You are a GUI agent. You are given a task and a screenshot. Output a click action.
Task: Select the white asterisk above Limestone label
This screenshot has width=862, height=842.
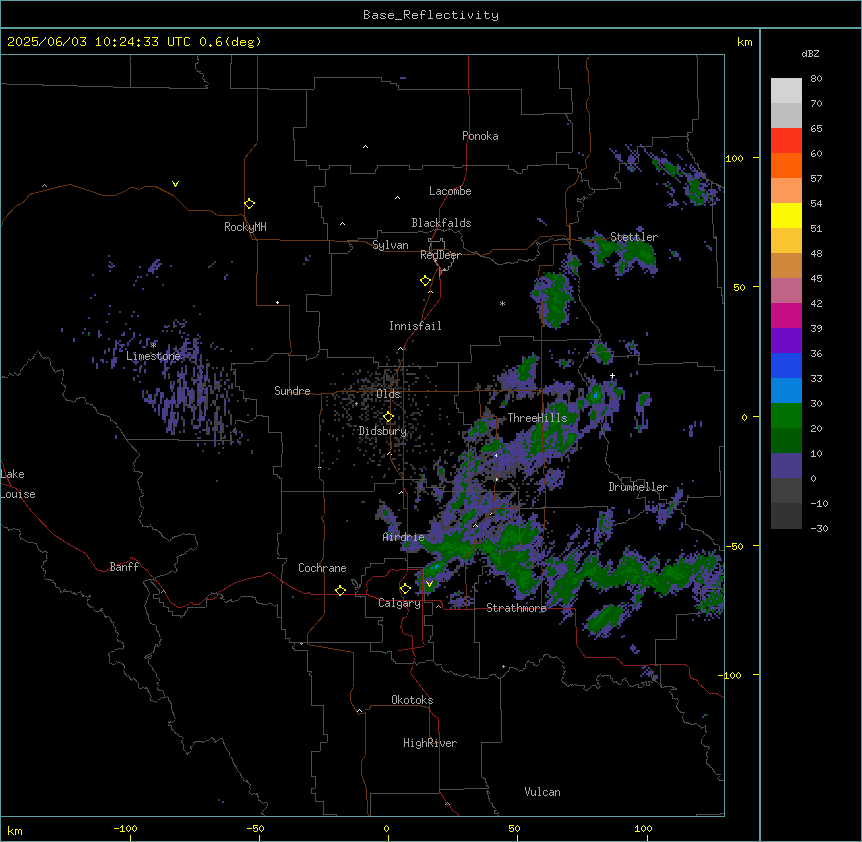[153, 345]
